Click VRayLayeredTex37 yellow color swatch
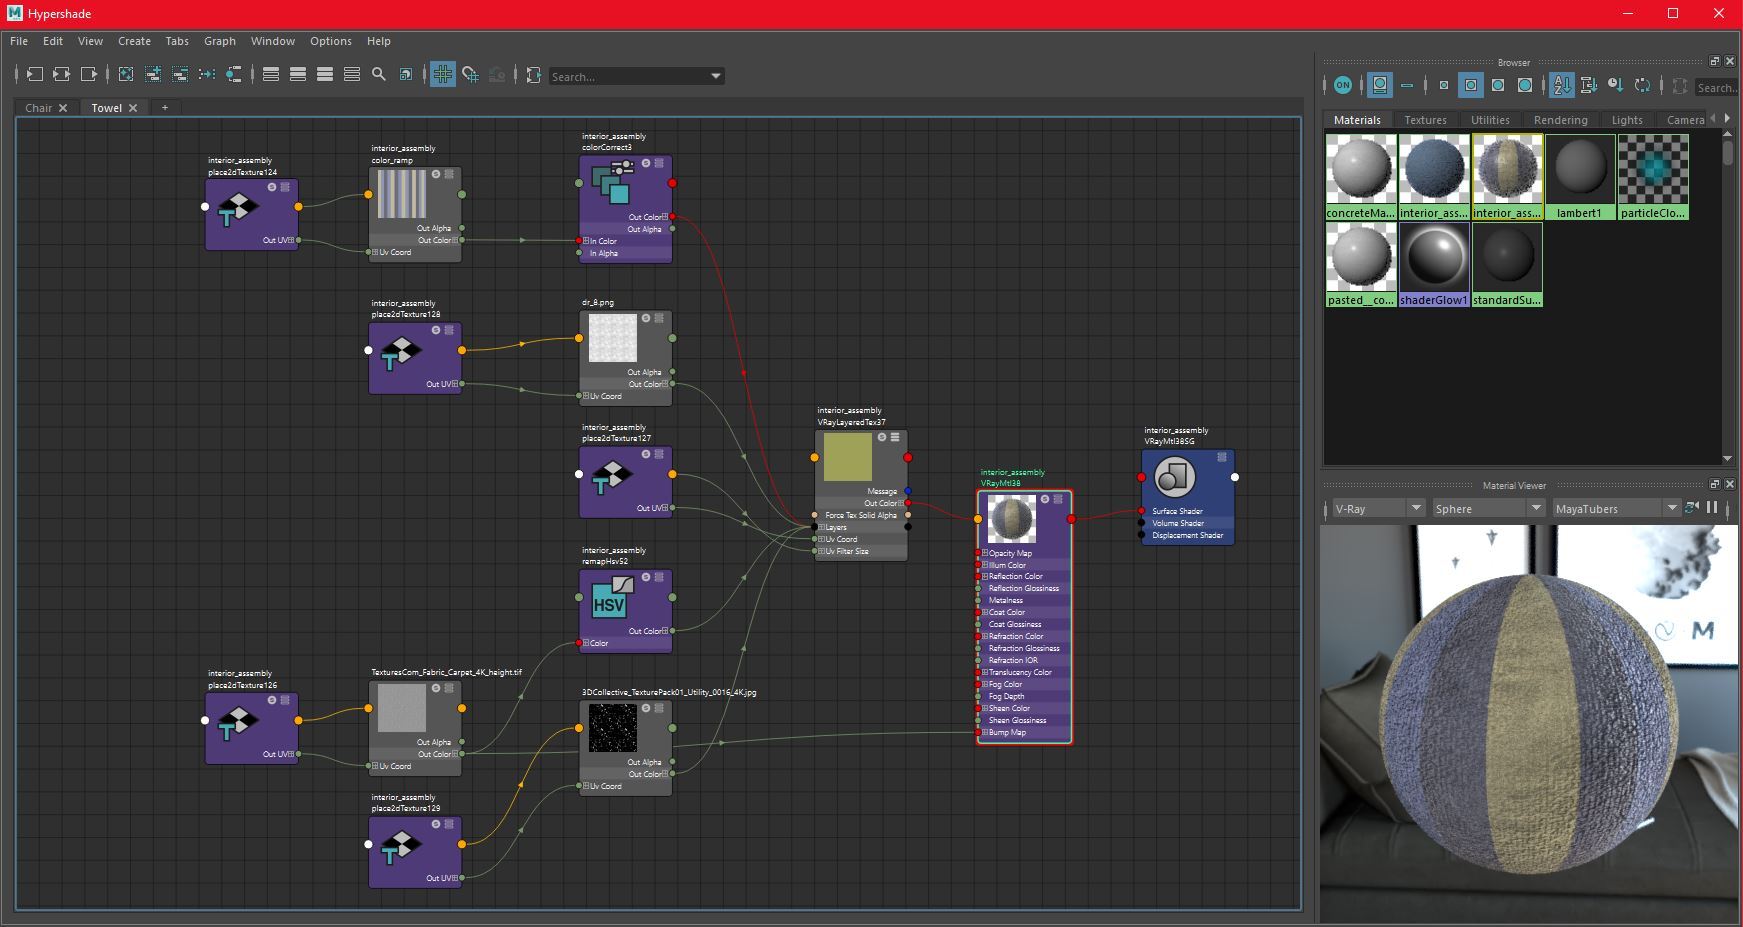The width and height of the screenshot is (1743, 927). [848, 457]
